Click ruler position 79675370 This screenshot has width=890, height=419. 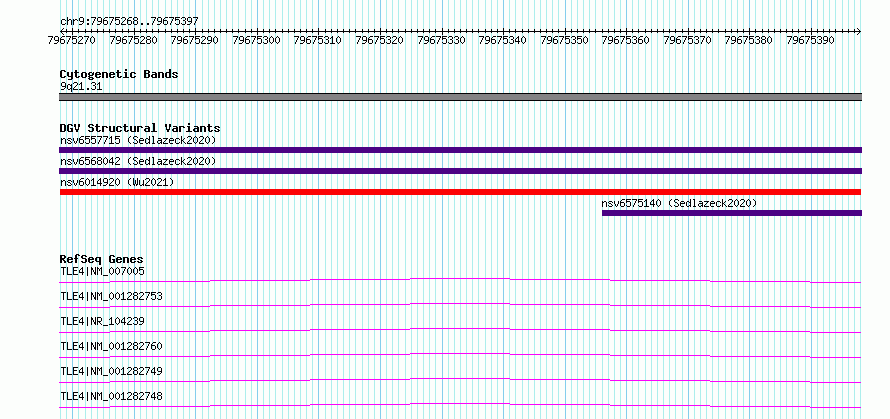point(687,40)
